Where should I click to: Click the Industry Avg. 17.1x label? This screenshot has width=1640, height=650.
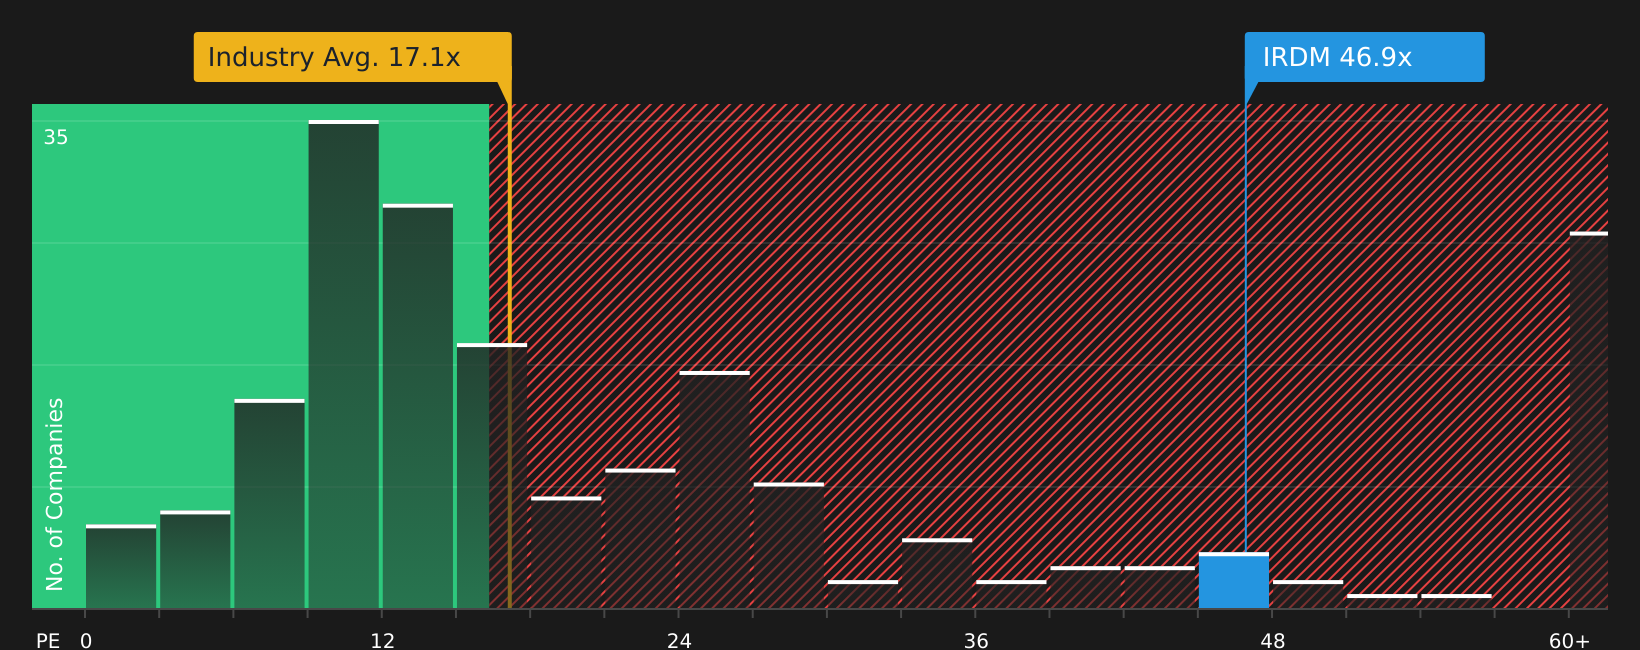[x=352, y=57]
